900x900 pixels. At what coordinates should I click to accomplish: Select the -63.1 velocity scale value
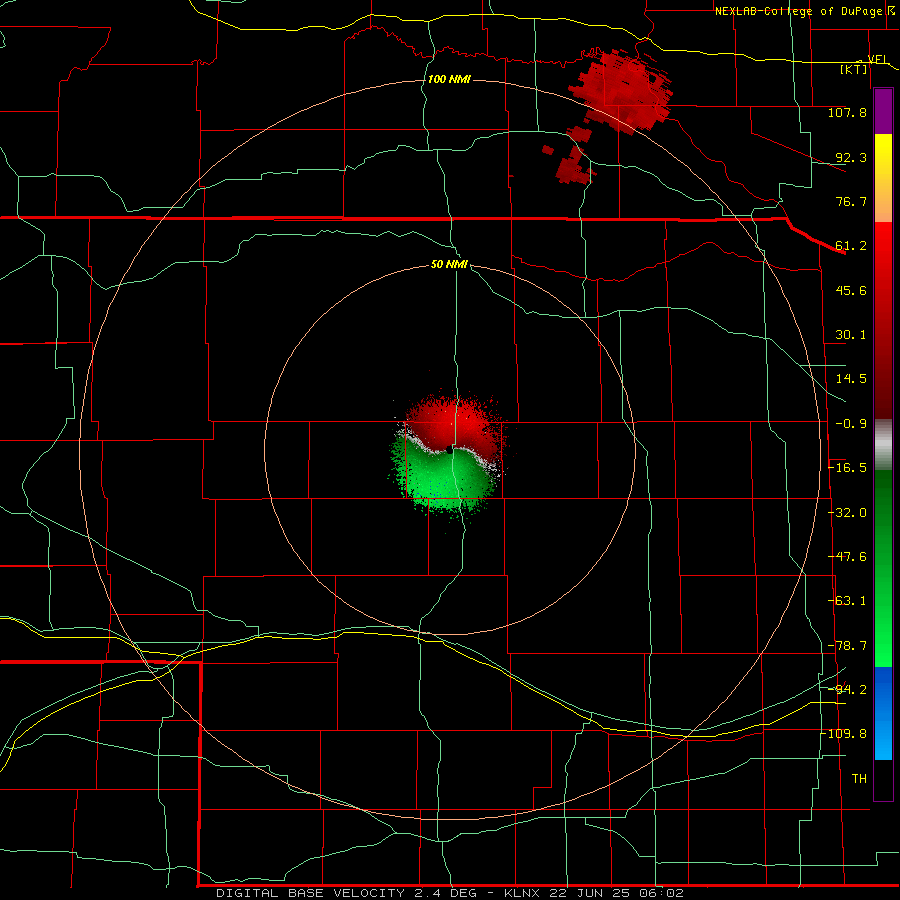847,601
